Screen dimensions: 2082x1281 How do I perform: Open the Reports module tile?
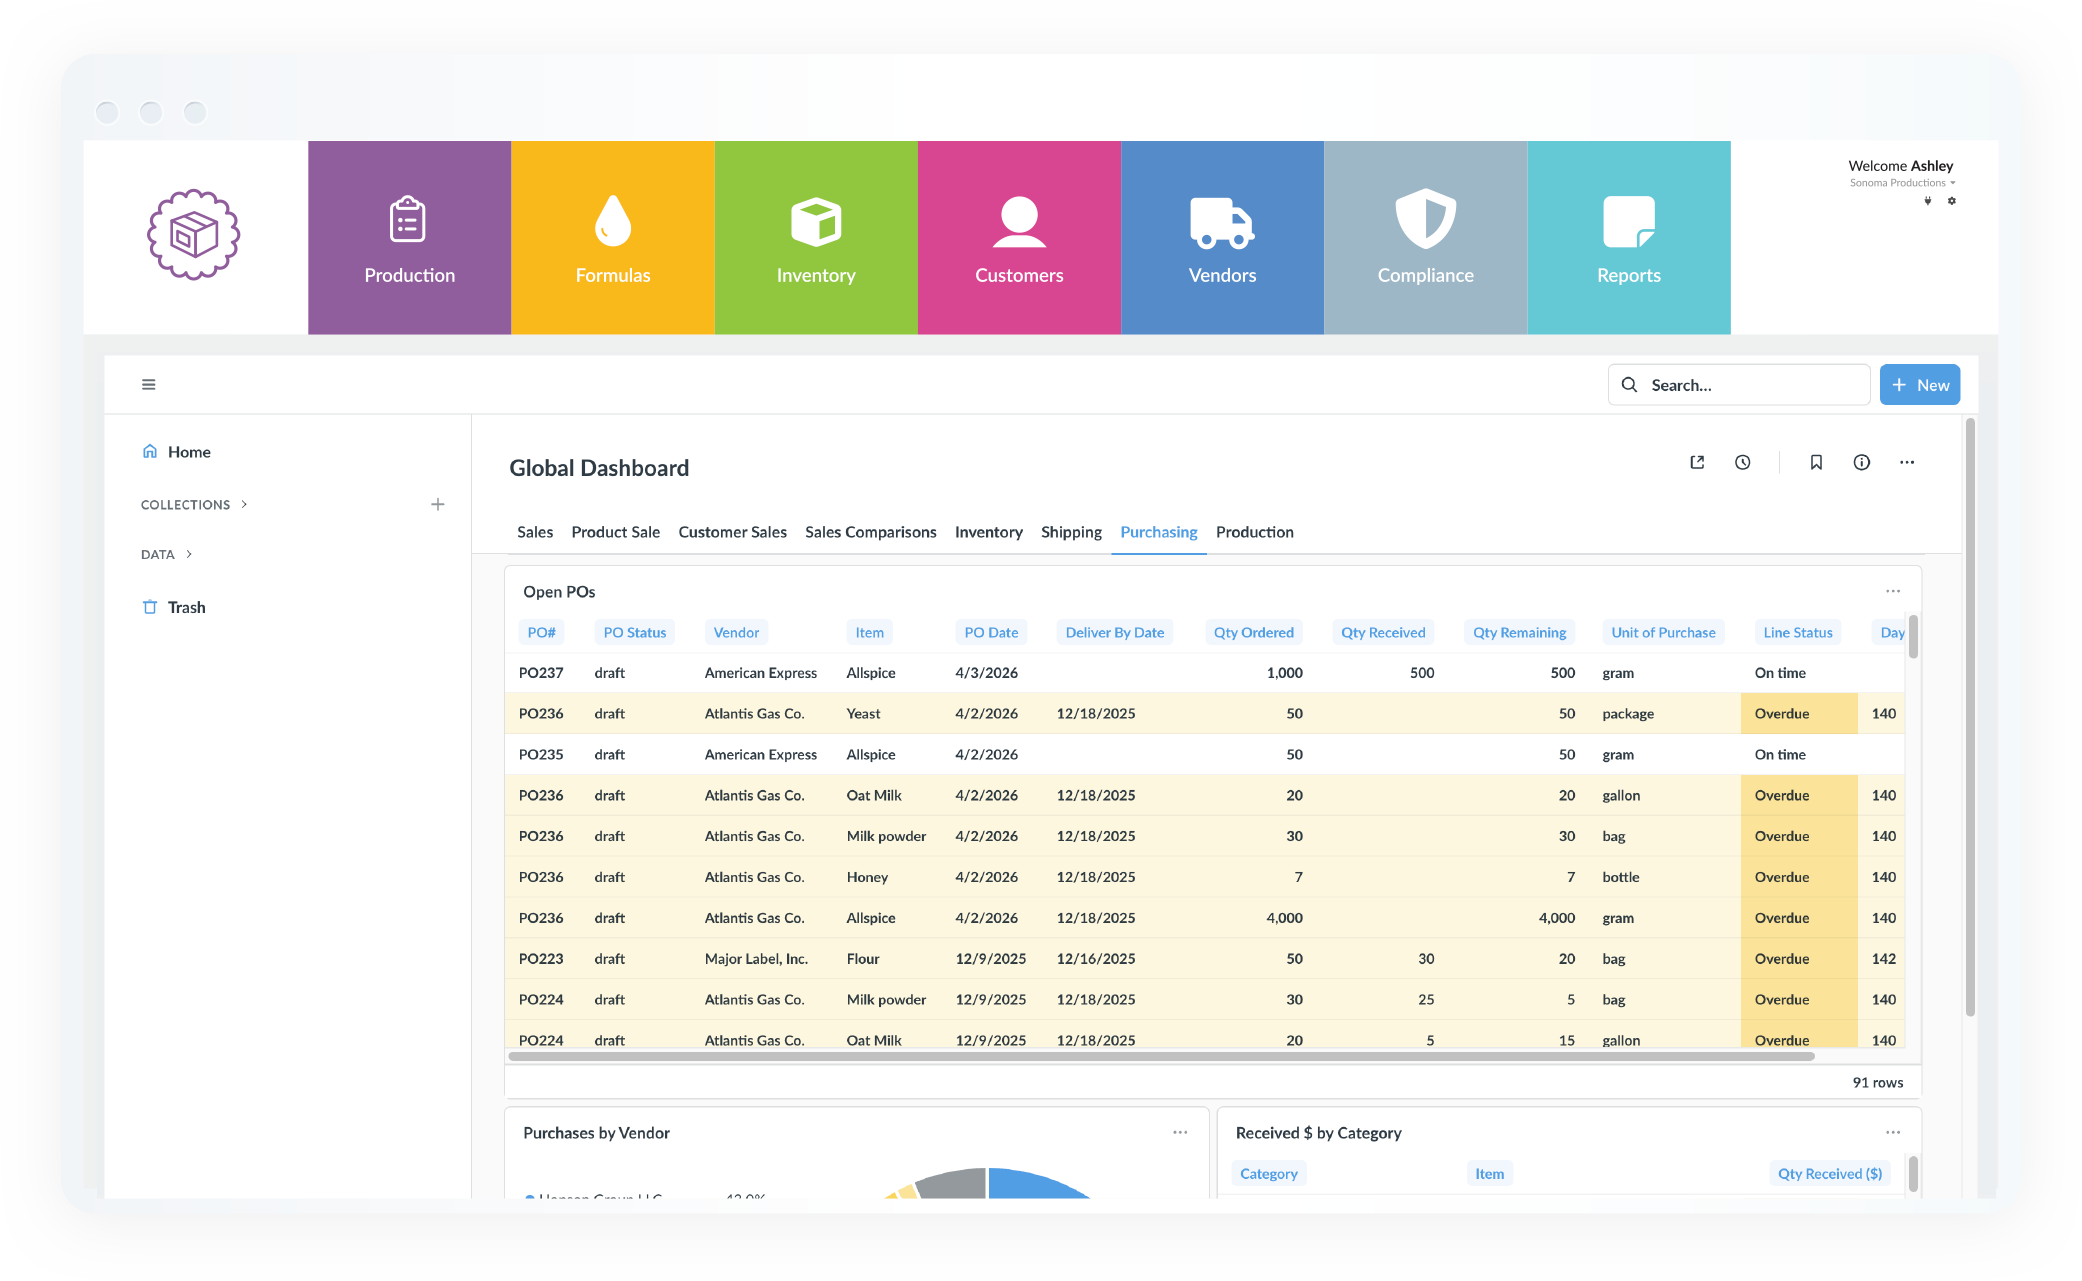click(1629, 237)
